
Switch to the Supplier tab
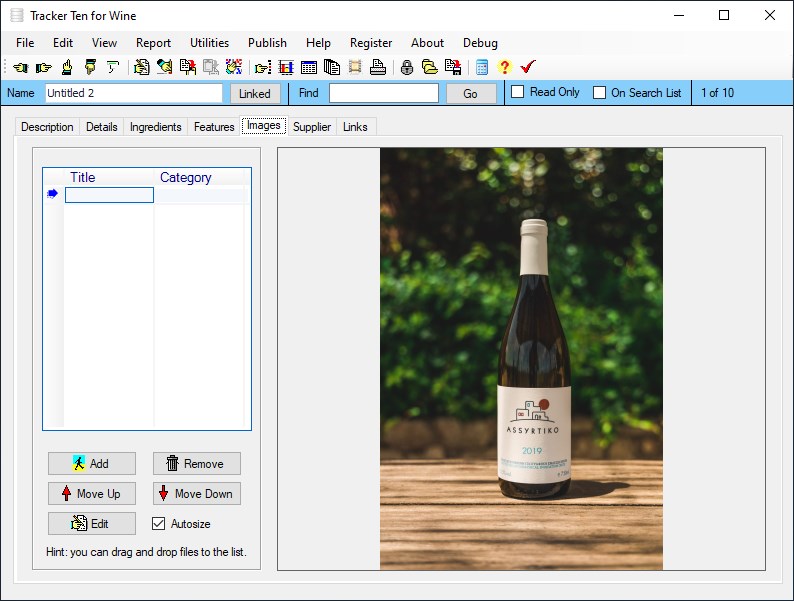point(311,127)
